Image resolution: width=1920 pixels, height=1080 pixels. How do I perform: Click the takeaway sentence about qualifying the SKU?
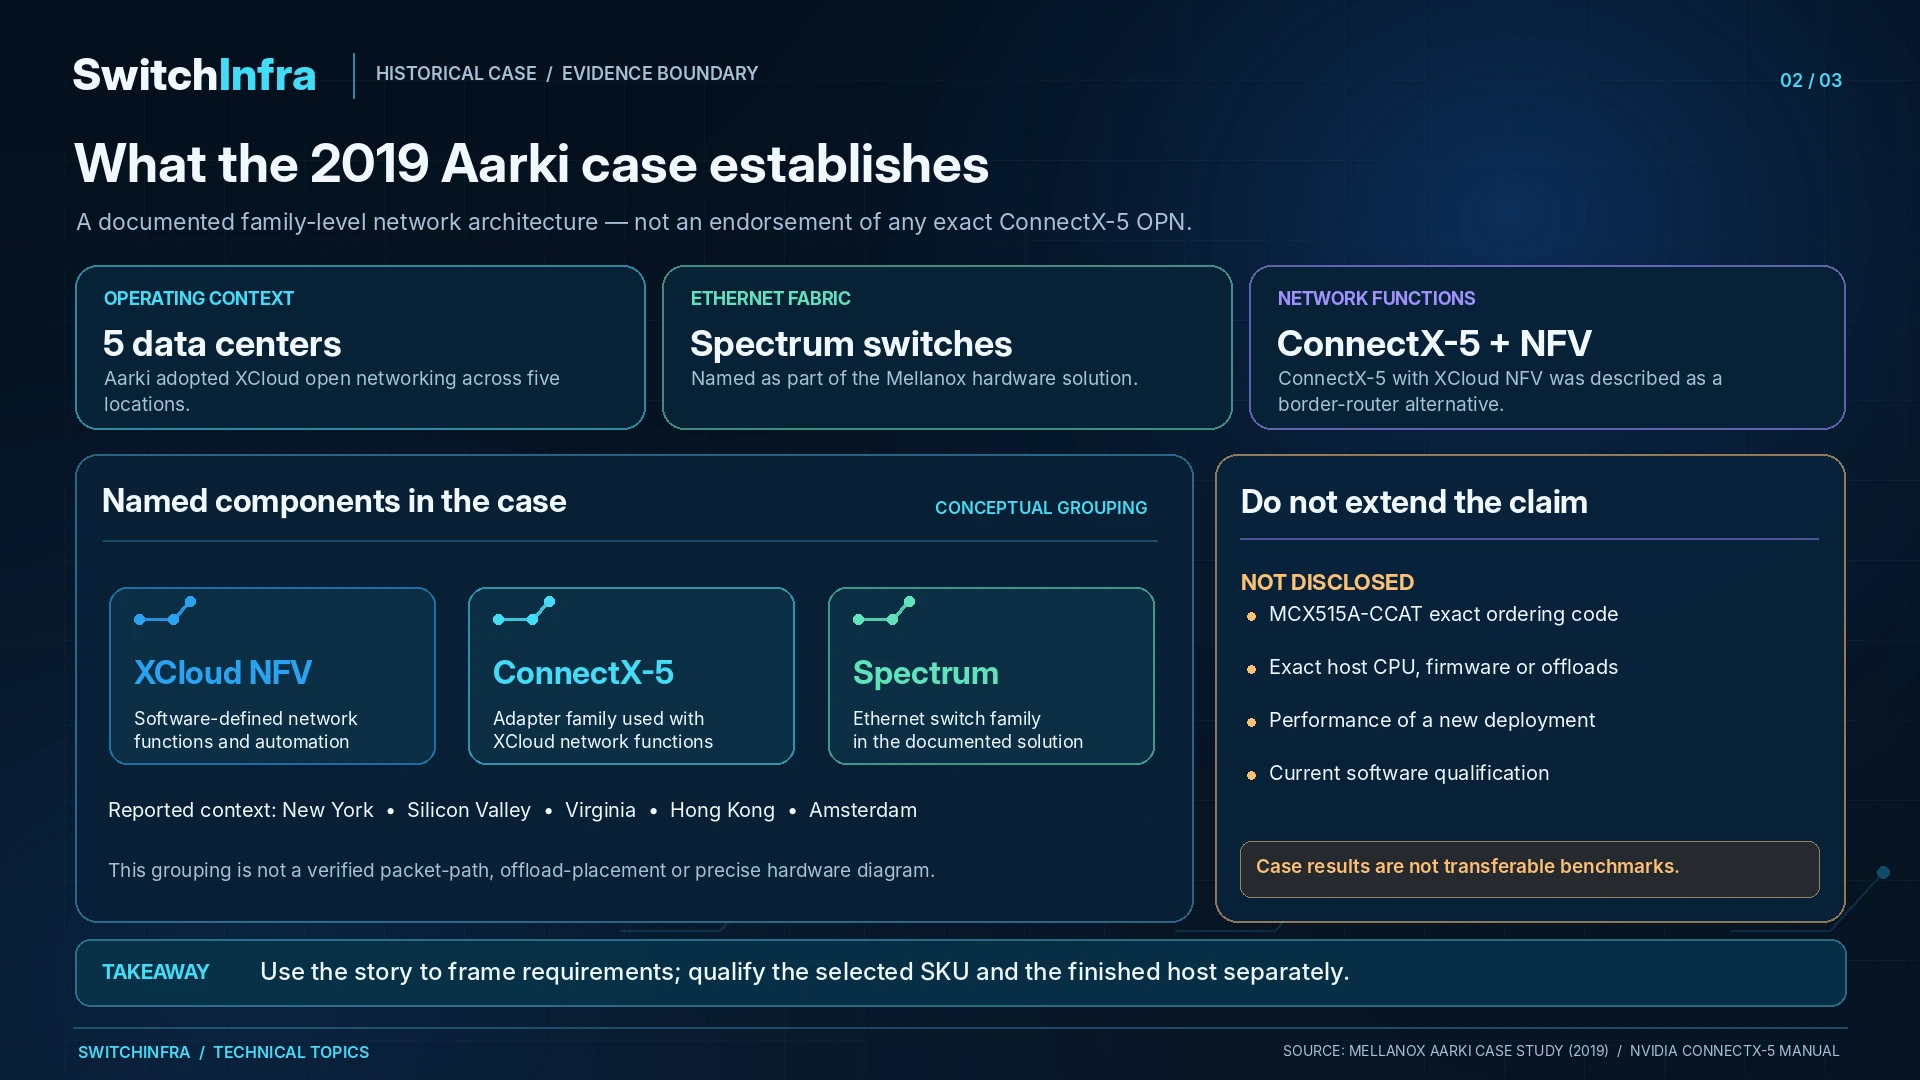(x=805, y=972)
